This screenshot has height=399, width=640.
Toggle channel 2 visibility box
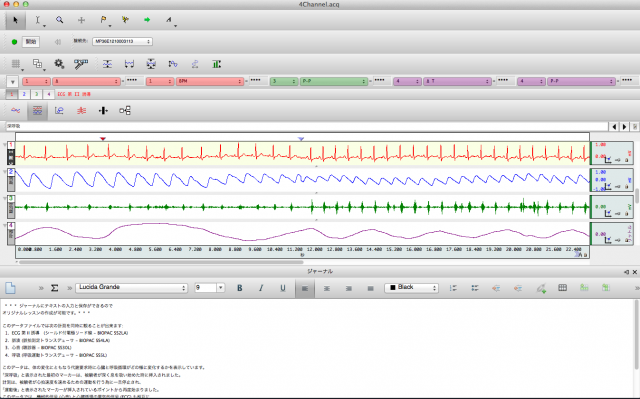pos(24,94)
